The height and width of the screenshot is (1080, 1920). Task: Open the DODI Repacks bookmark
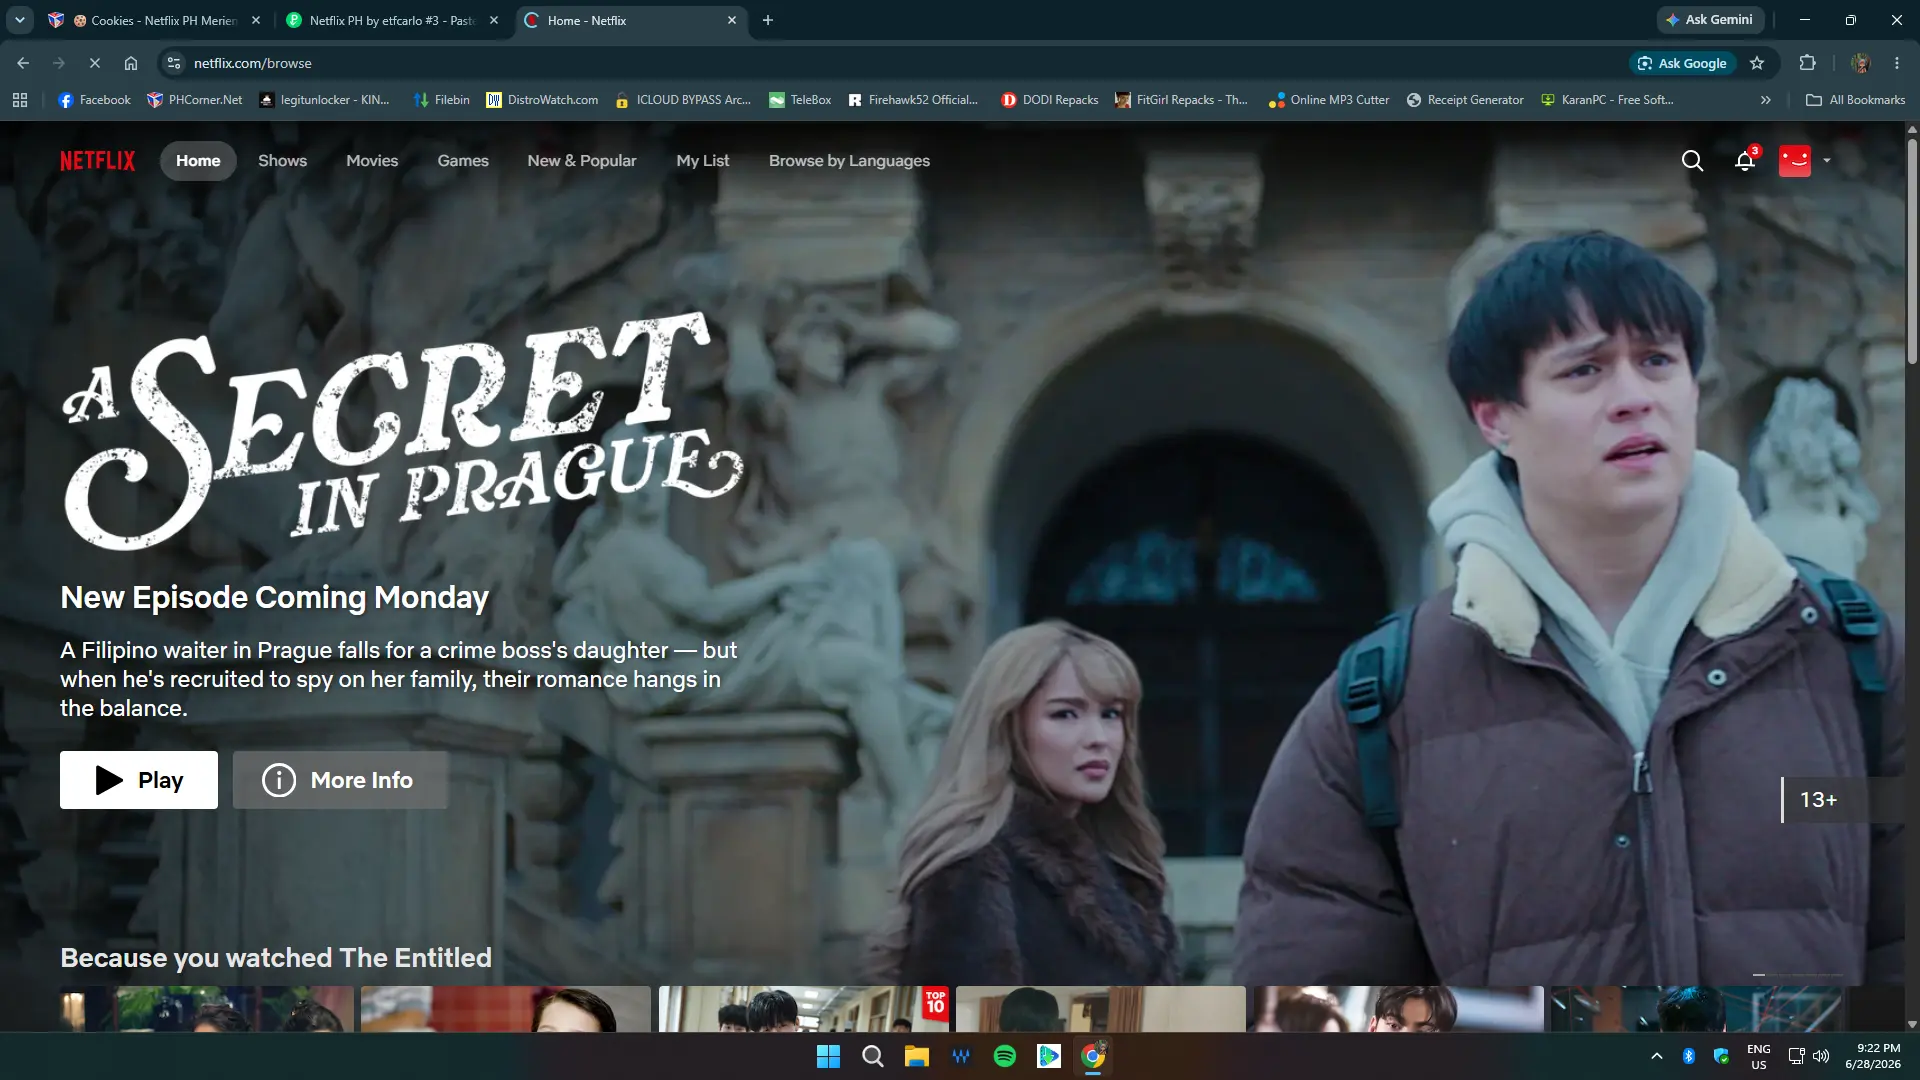(x=1050, y=100)
